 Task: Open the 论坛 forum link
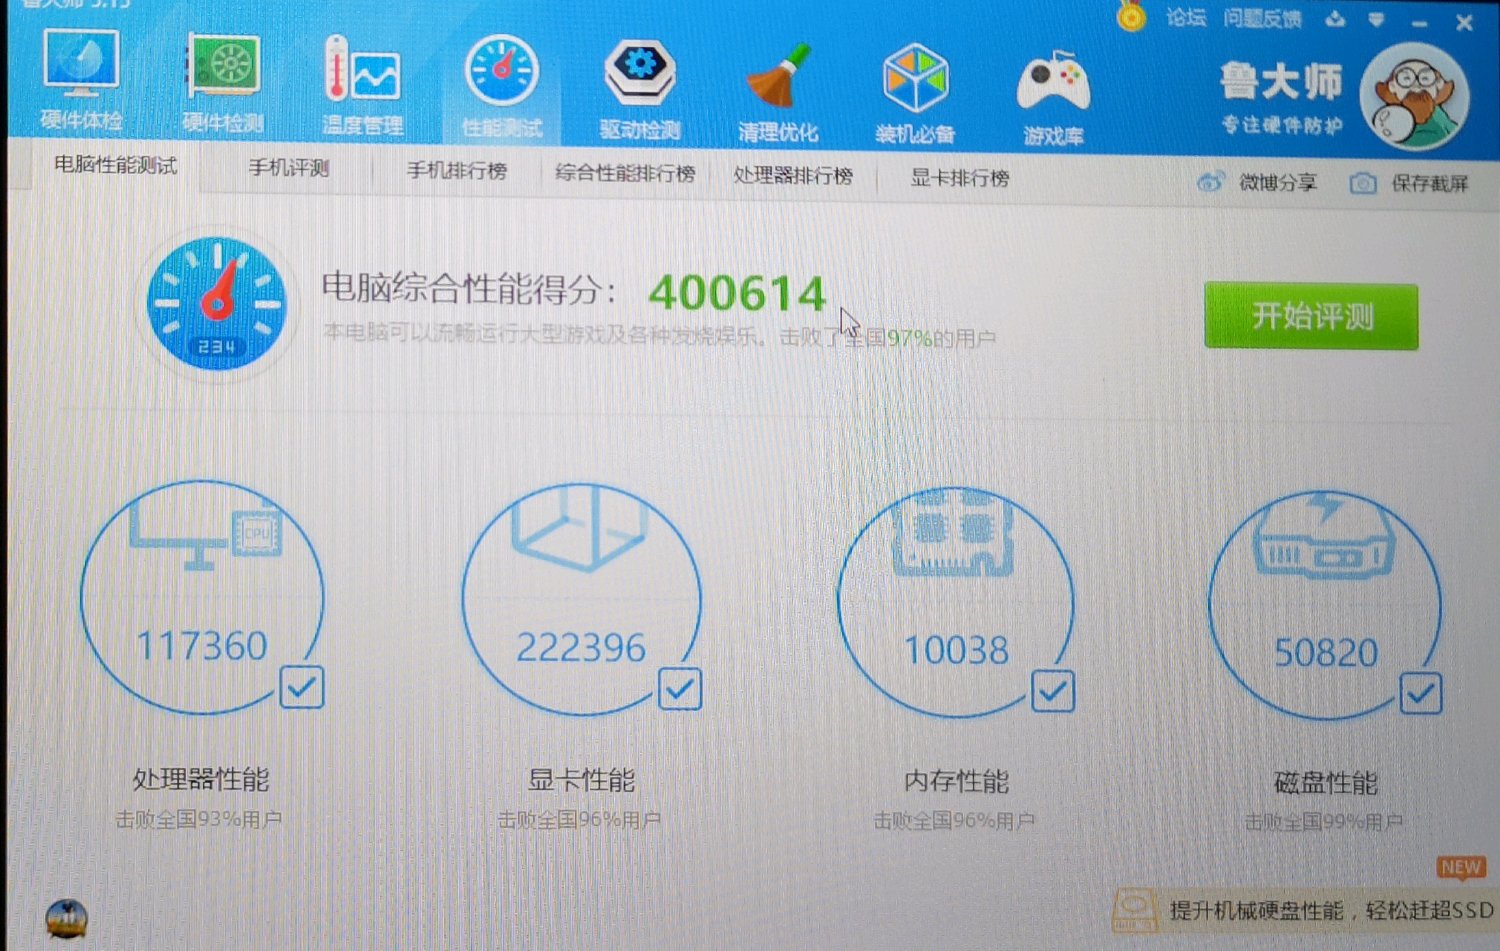pos(1186,17)
